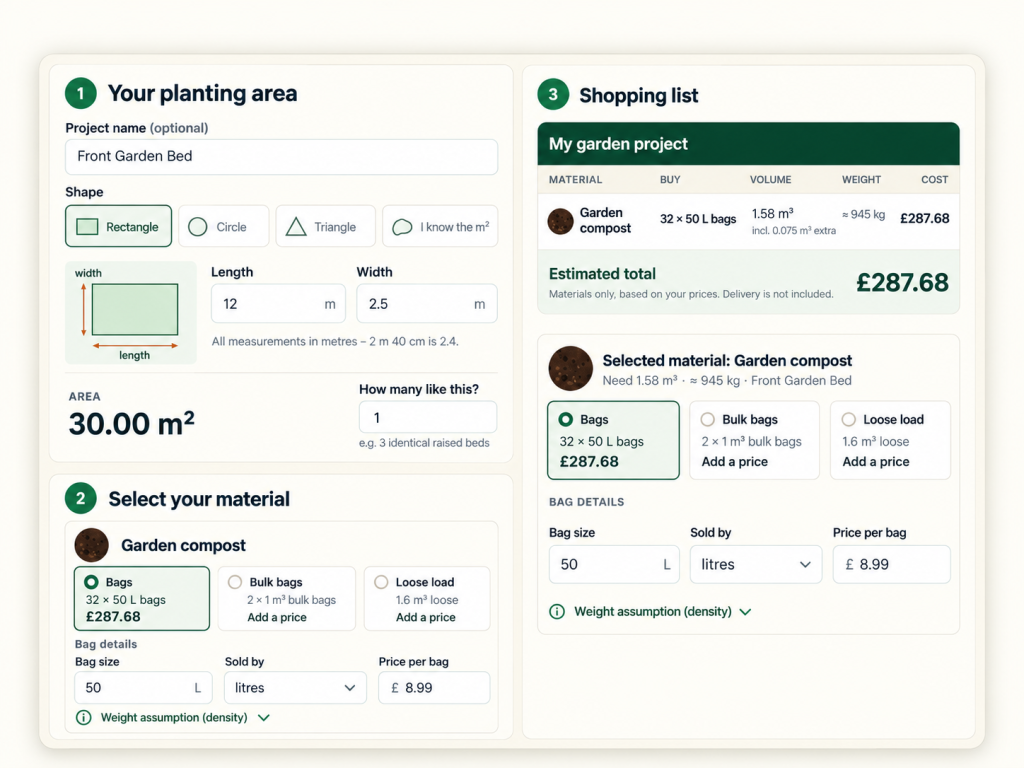Click the triangle icon in the Triangle button
This screenshot has width=1024, height=768.
(x=296, y=227)
